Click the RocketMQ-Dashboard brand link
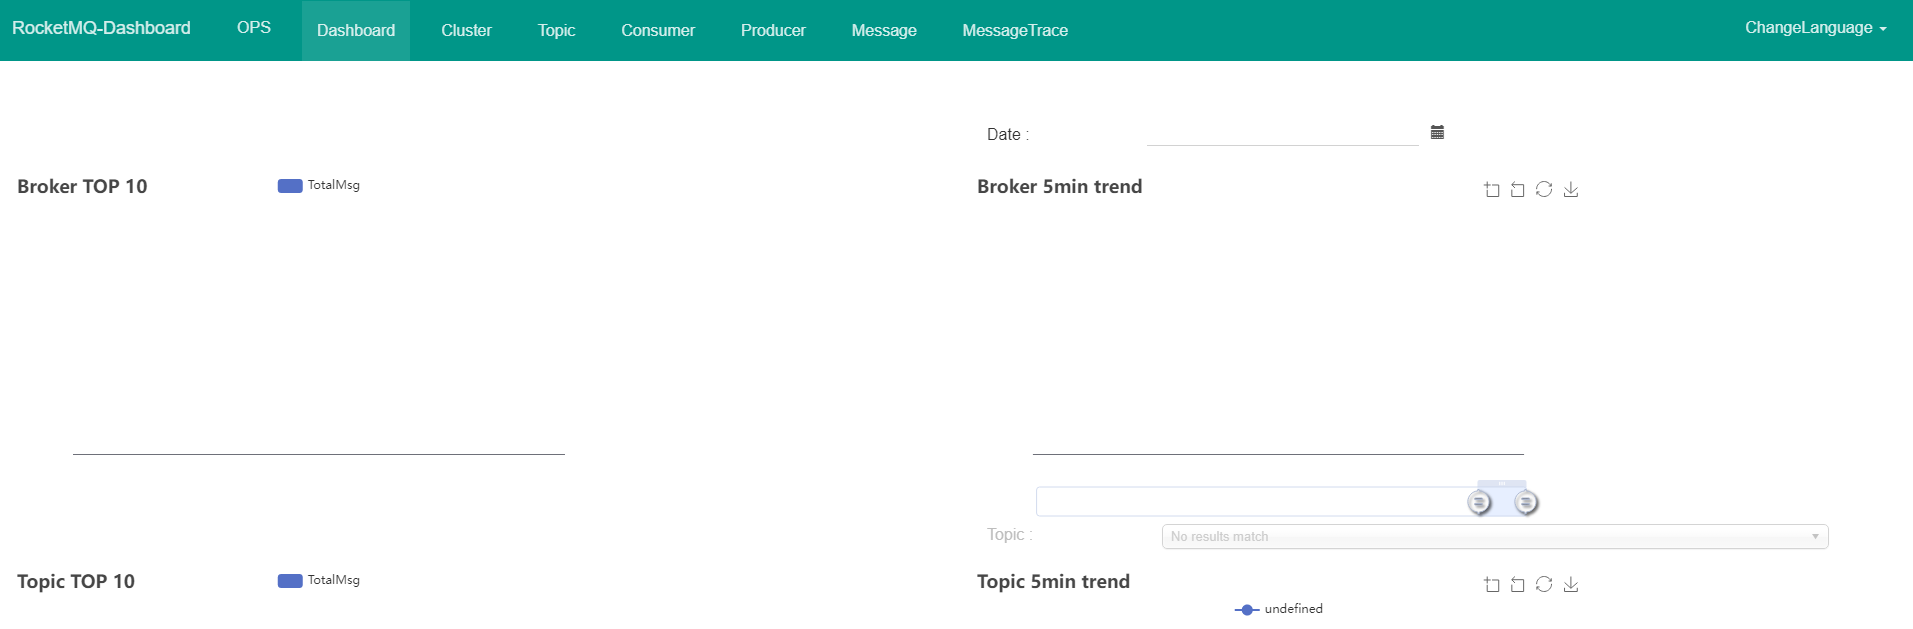The image size is (1913, 629). (101, 28)
